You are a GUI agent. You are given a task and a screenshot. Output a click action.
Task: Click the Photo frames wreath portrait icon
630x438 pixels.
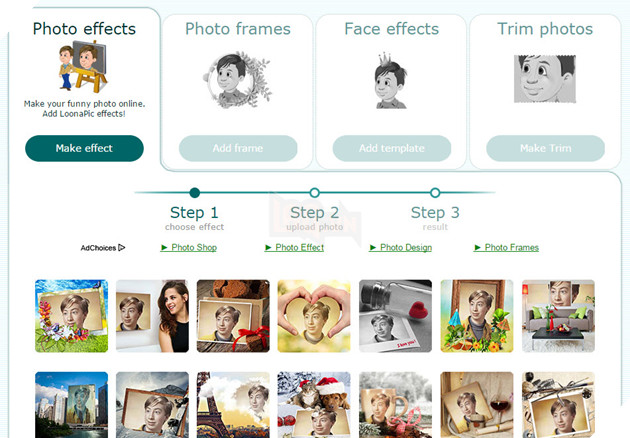click(x=238, y=79)
